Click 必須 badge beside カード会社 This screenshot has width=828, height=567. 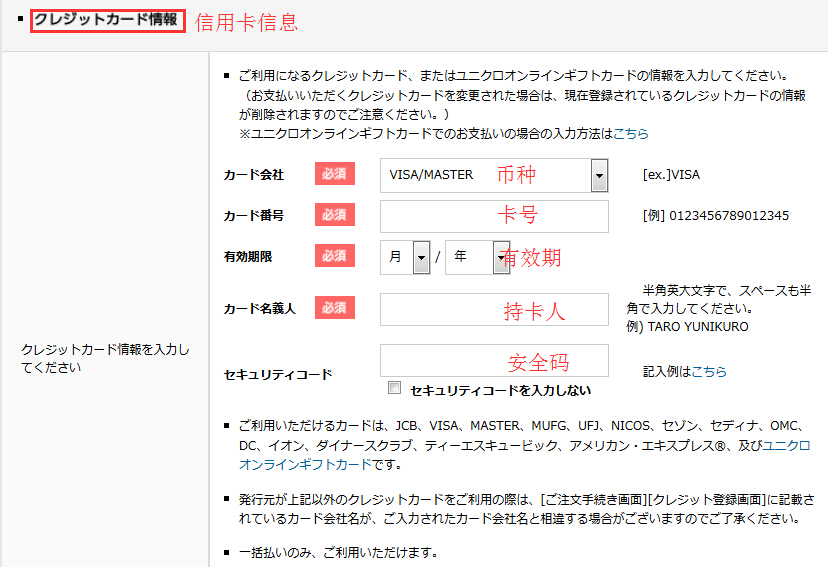point(334,174)
